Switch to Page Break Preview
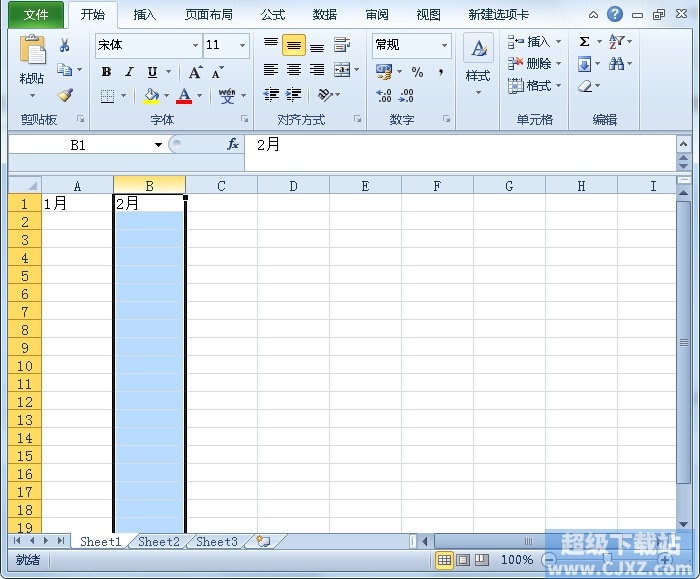Image resolution: width=700 pixels, height=579 pixels. (x=482, y=560)
